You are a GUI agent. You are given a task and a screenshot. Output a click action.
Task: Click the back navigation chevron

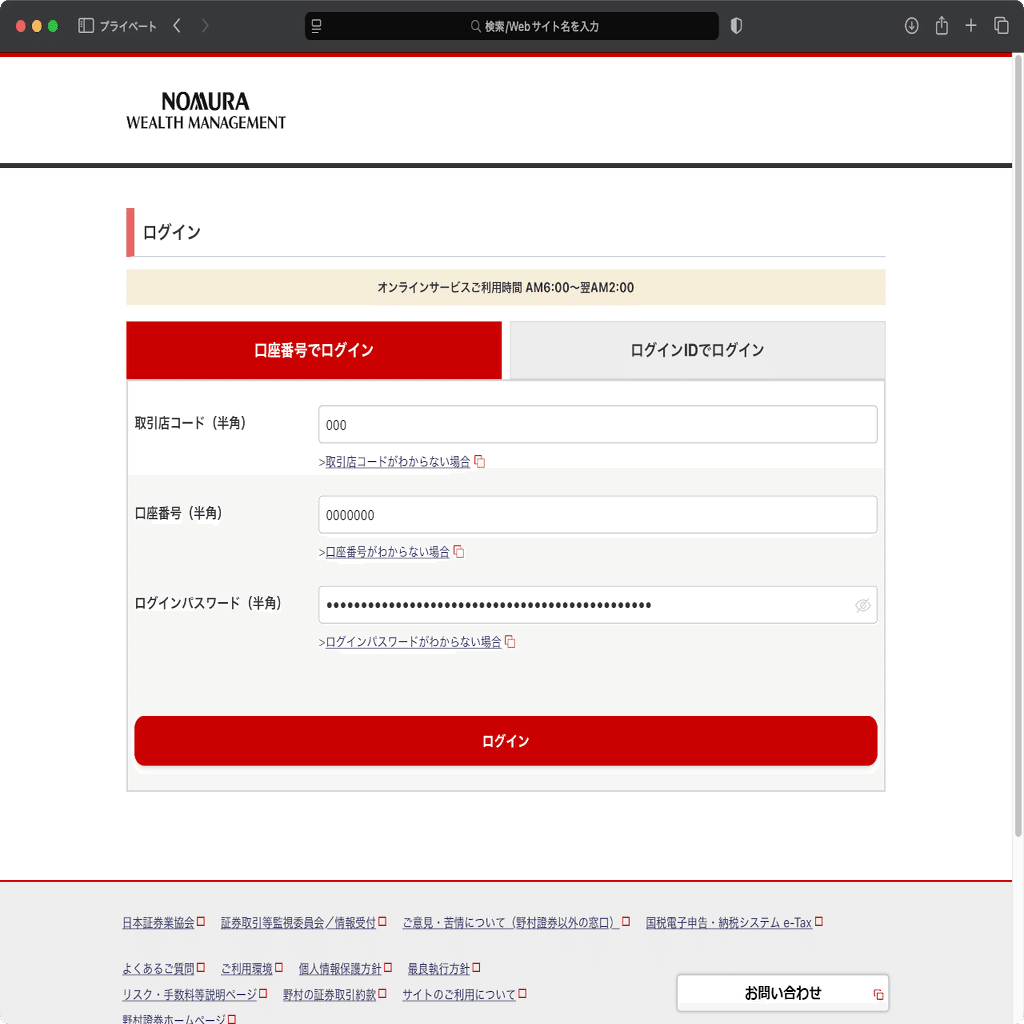pyautogui.click(x=176, y=26)
